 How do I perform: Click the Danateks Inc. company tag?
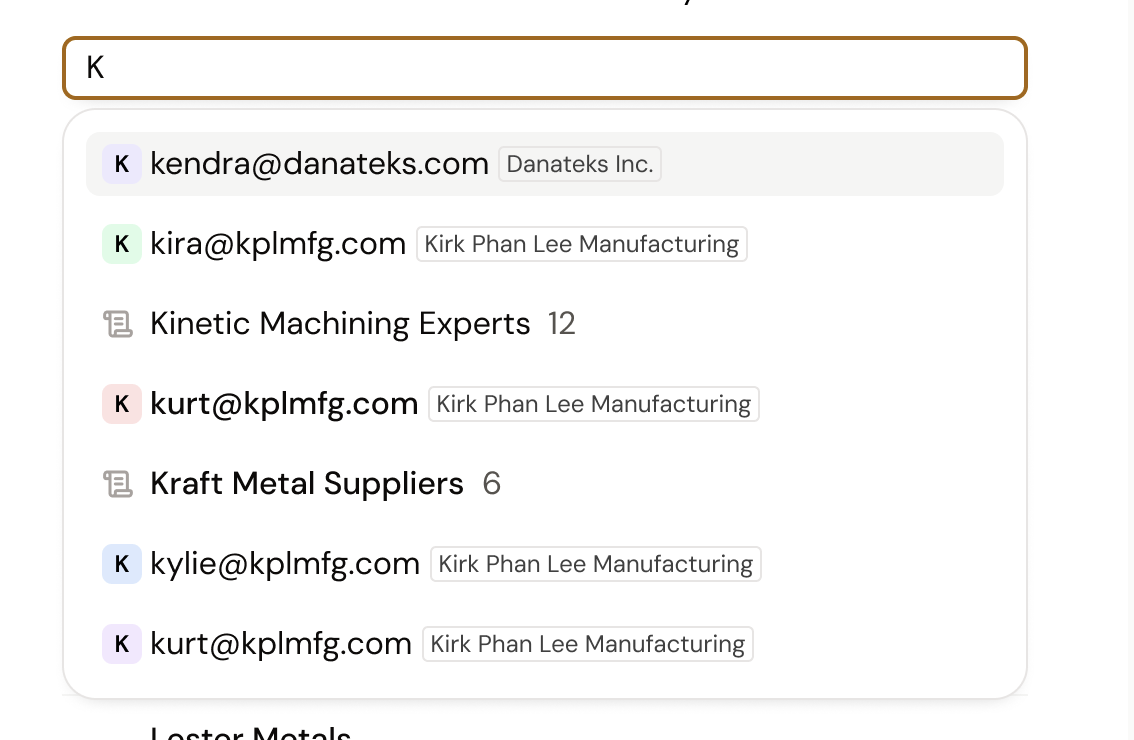tap(580, 164)
